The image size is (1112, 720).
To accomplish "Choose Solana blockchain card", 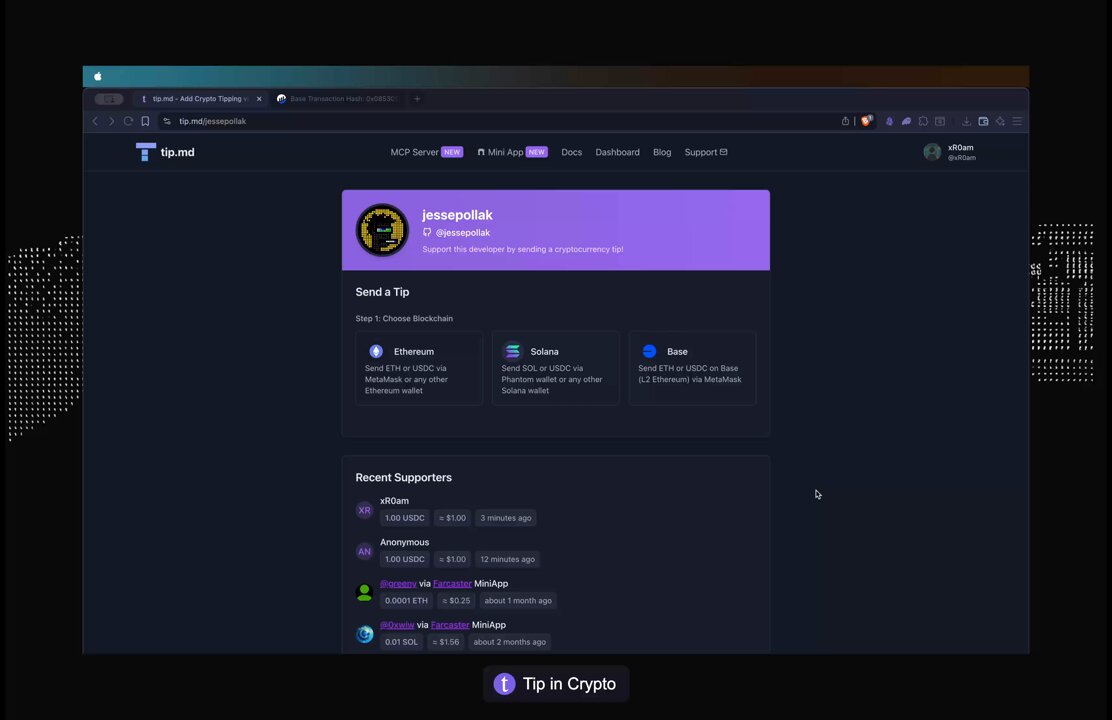I will 555,368.
